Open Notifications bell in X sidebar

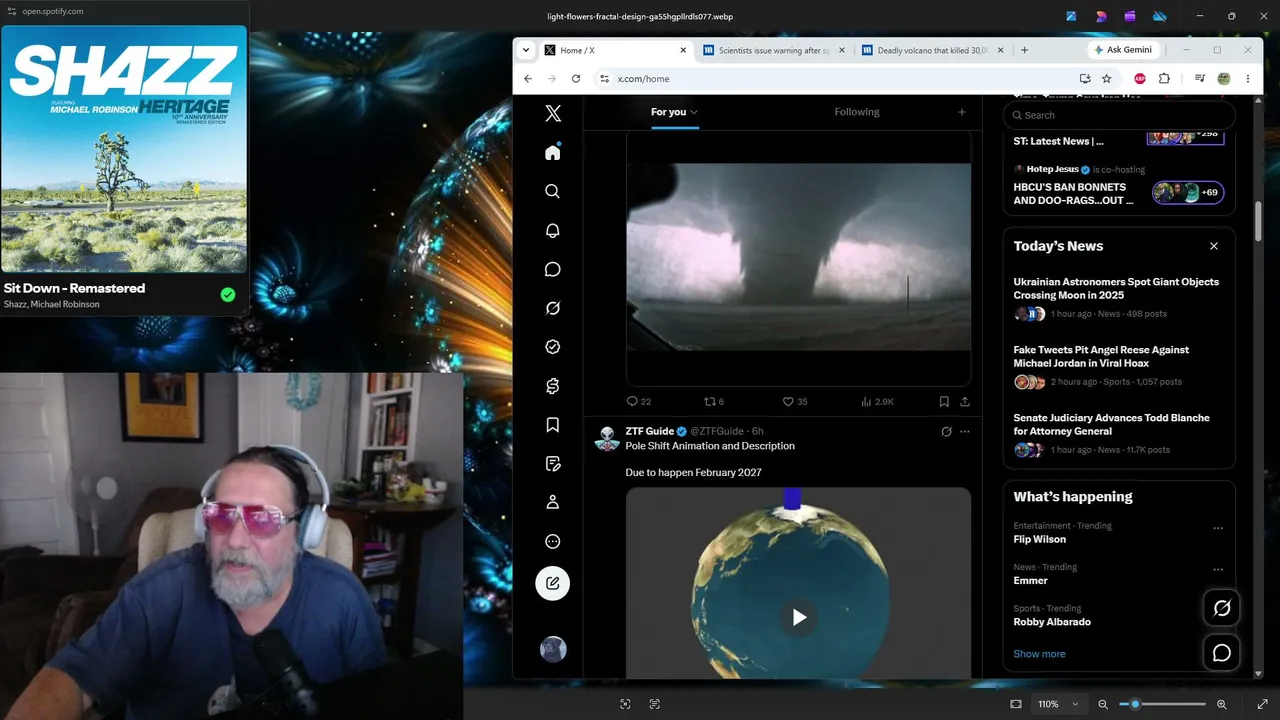point(553,230)
